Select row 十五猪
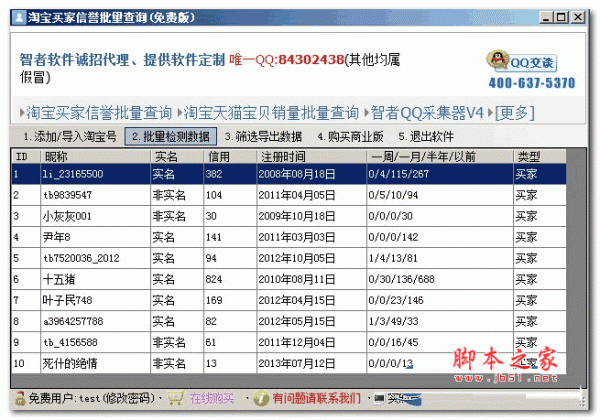Image resolution: width=600 pixels, height=420 pixels. point(289,279)
